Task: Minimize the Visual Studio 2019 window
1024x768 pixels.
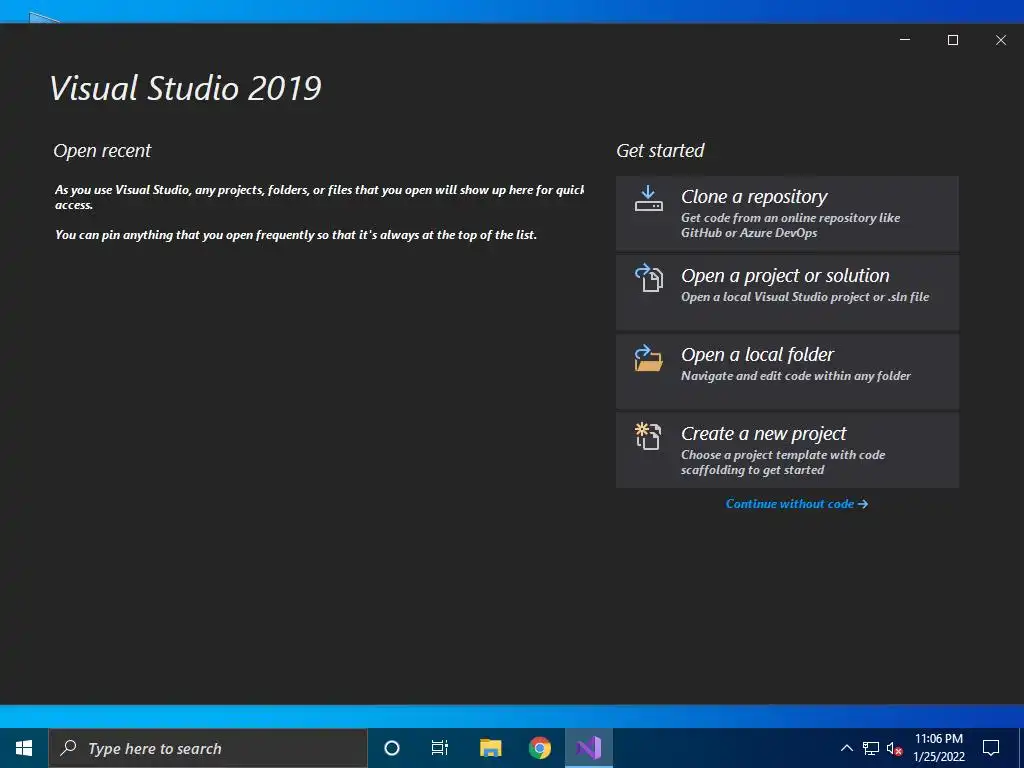Action: pyautogui.click(x=905, y=40)
